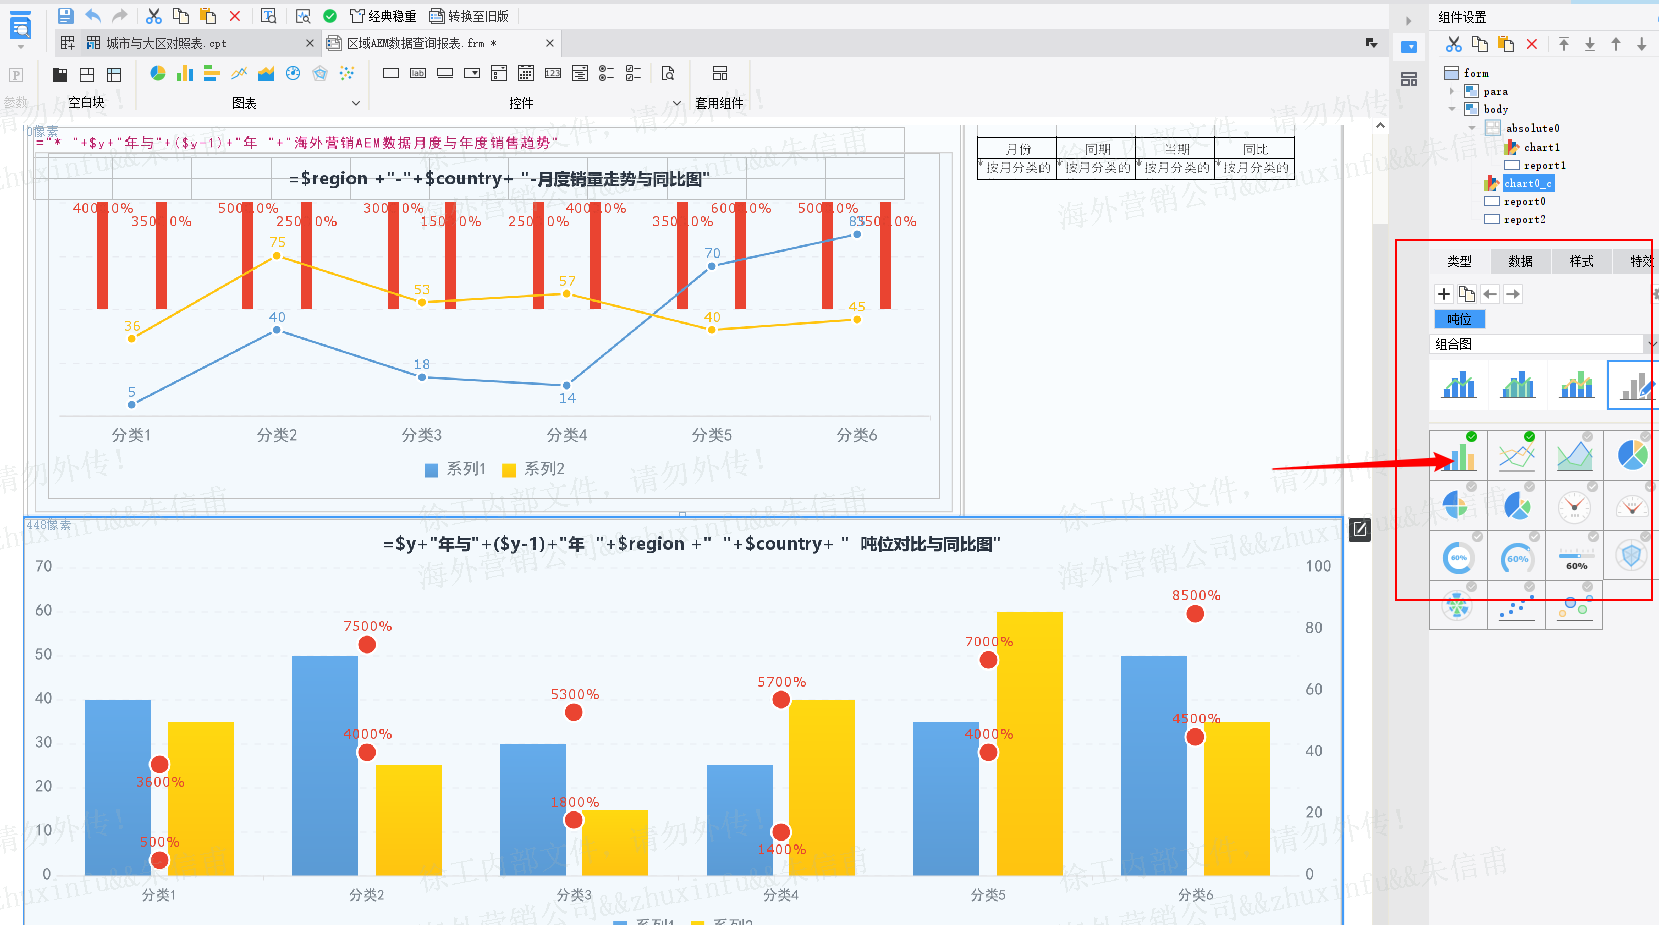The height and width of the screenshot is (925, 1659).
Task: Click the scissors Cut icon in 组件设置 panel
Action: (1454, 44)
